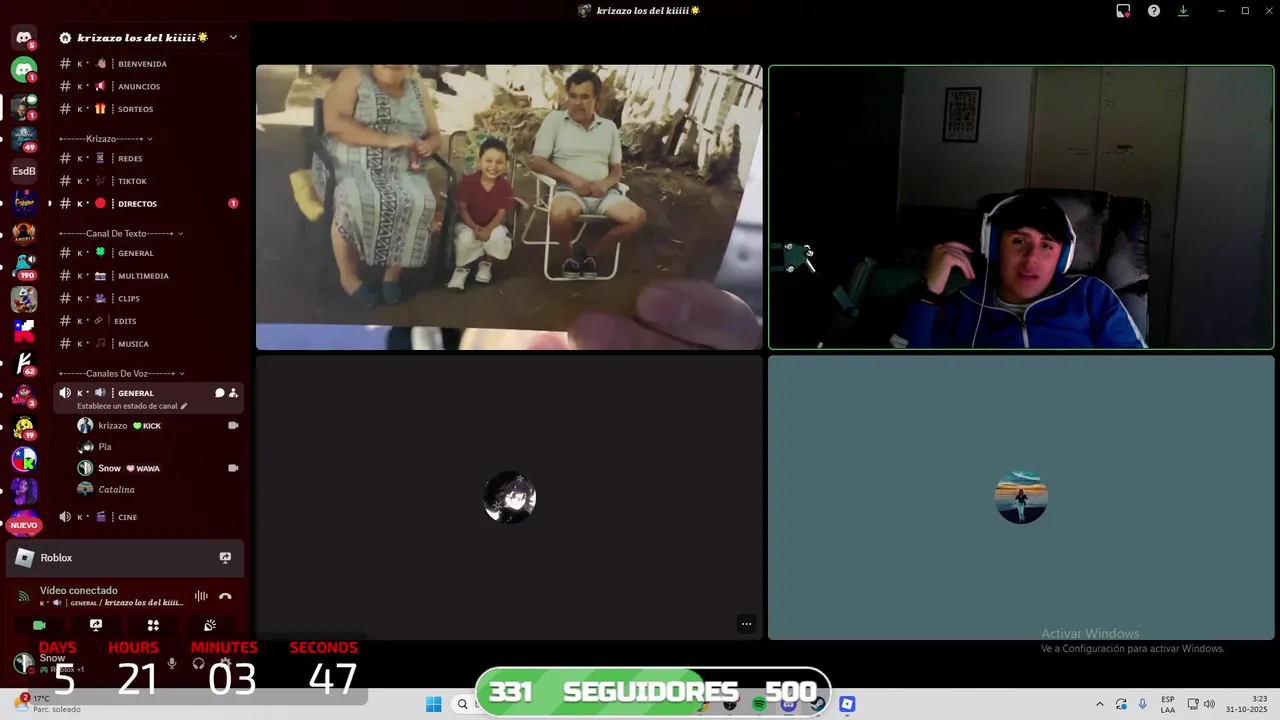1280x720 pixels.
Task: Open the weather widget showing 17°C
Action: pos(50,703)
